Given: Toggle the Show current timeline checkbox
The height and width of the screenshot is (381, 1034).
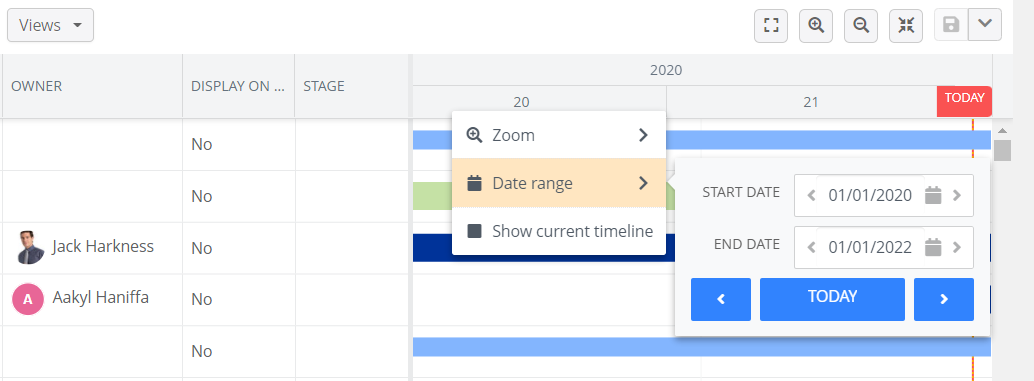Looking at the screenshot, I should [474, 231].
